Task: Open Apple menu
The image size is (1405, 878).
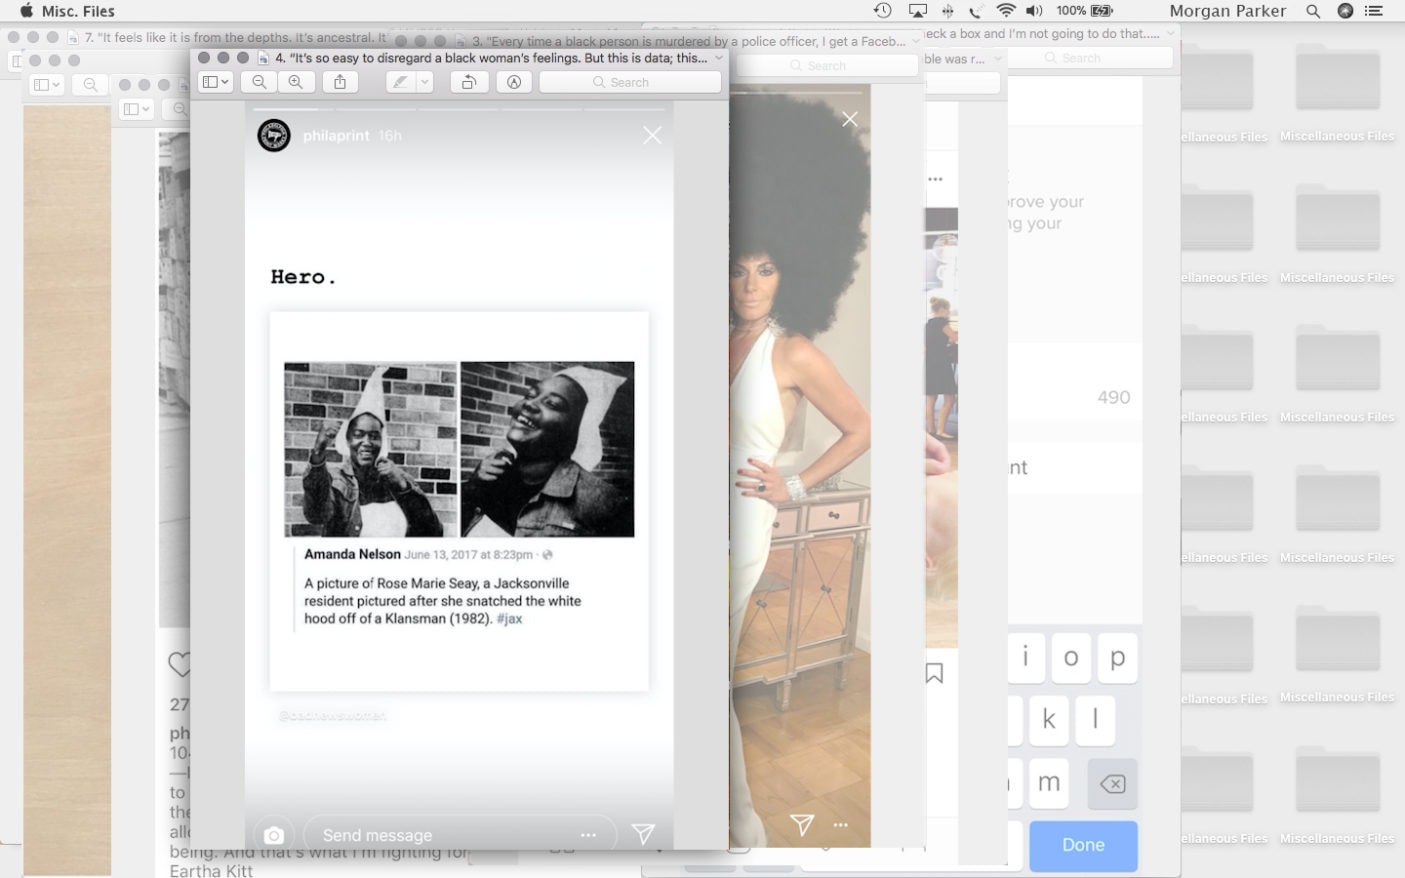Action: [26, 11]
